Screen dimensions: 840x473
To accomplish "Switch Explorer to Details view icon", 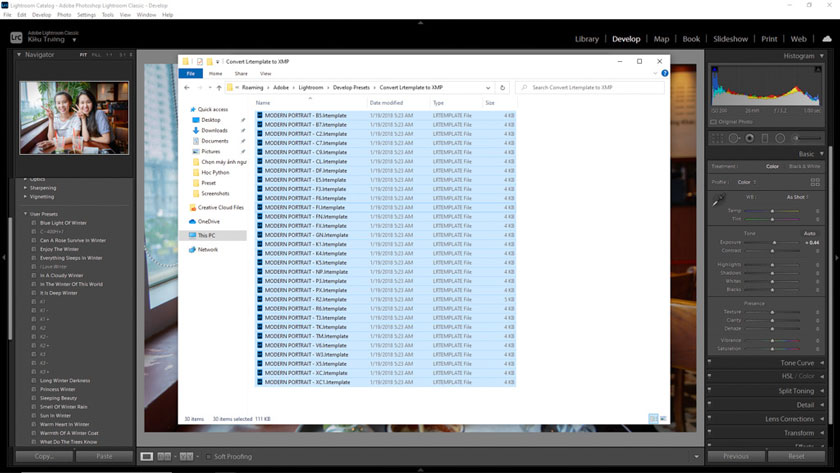I will coord(653,418).
